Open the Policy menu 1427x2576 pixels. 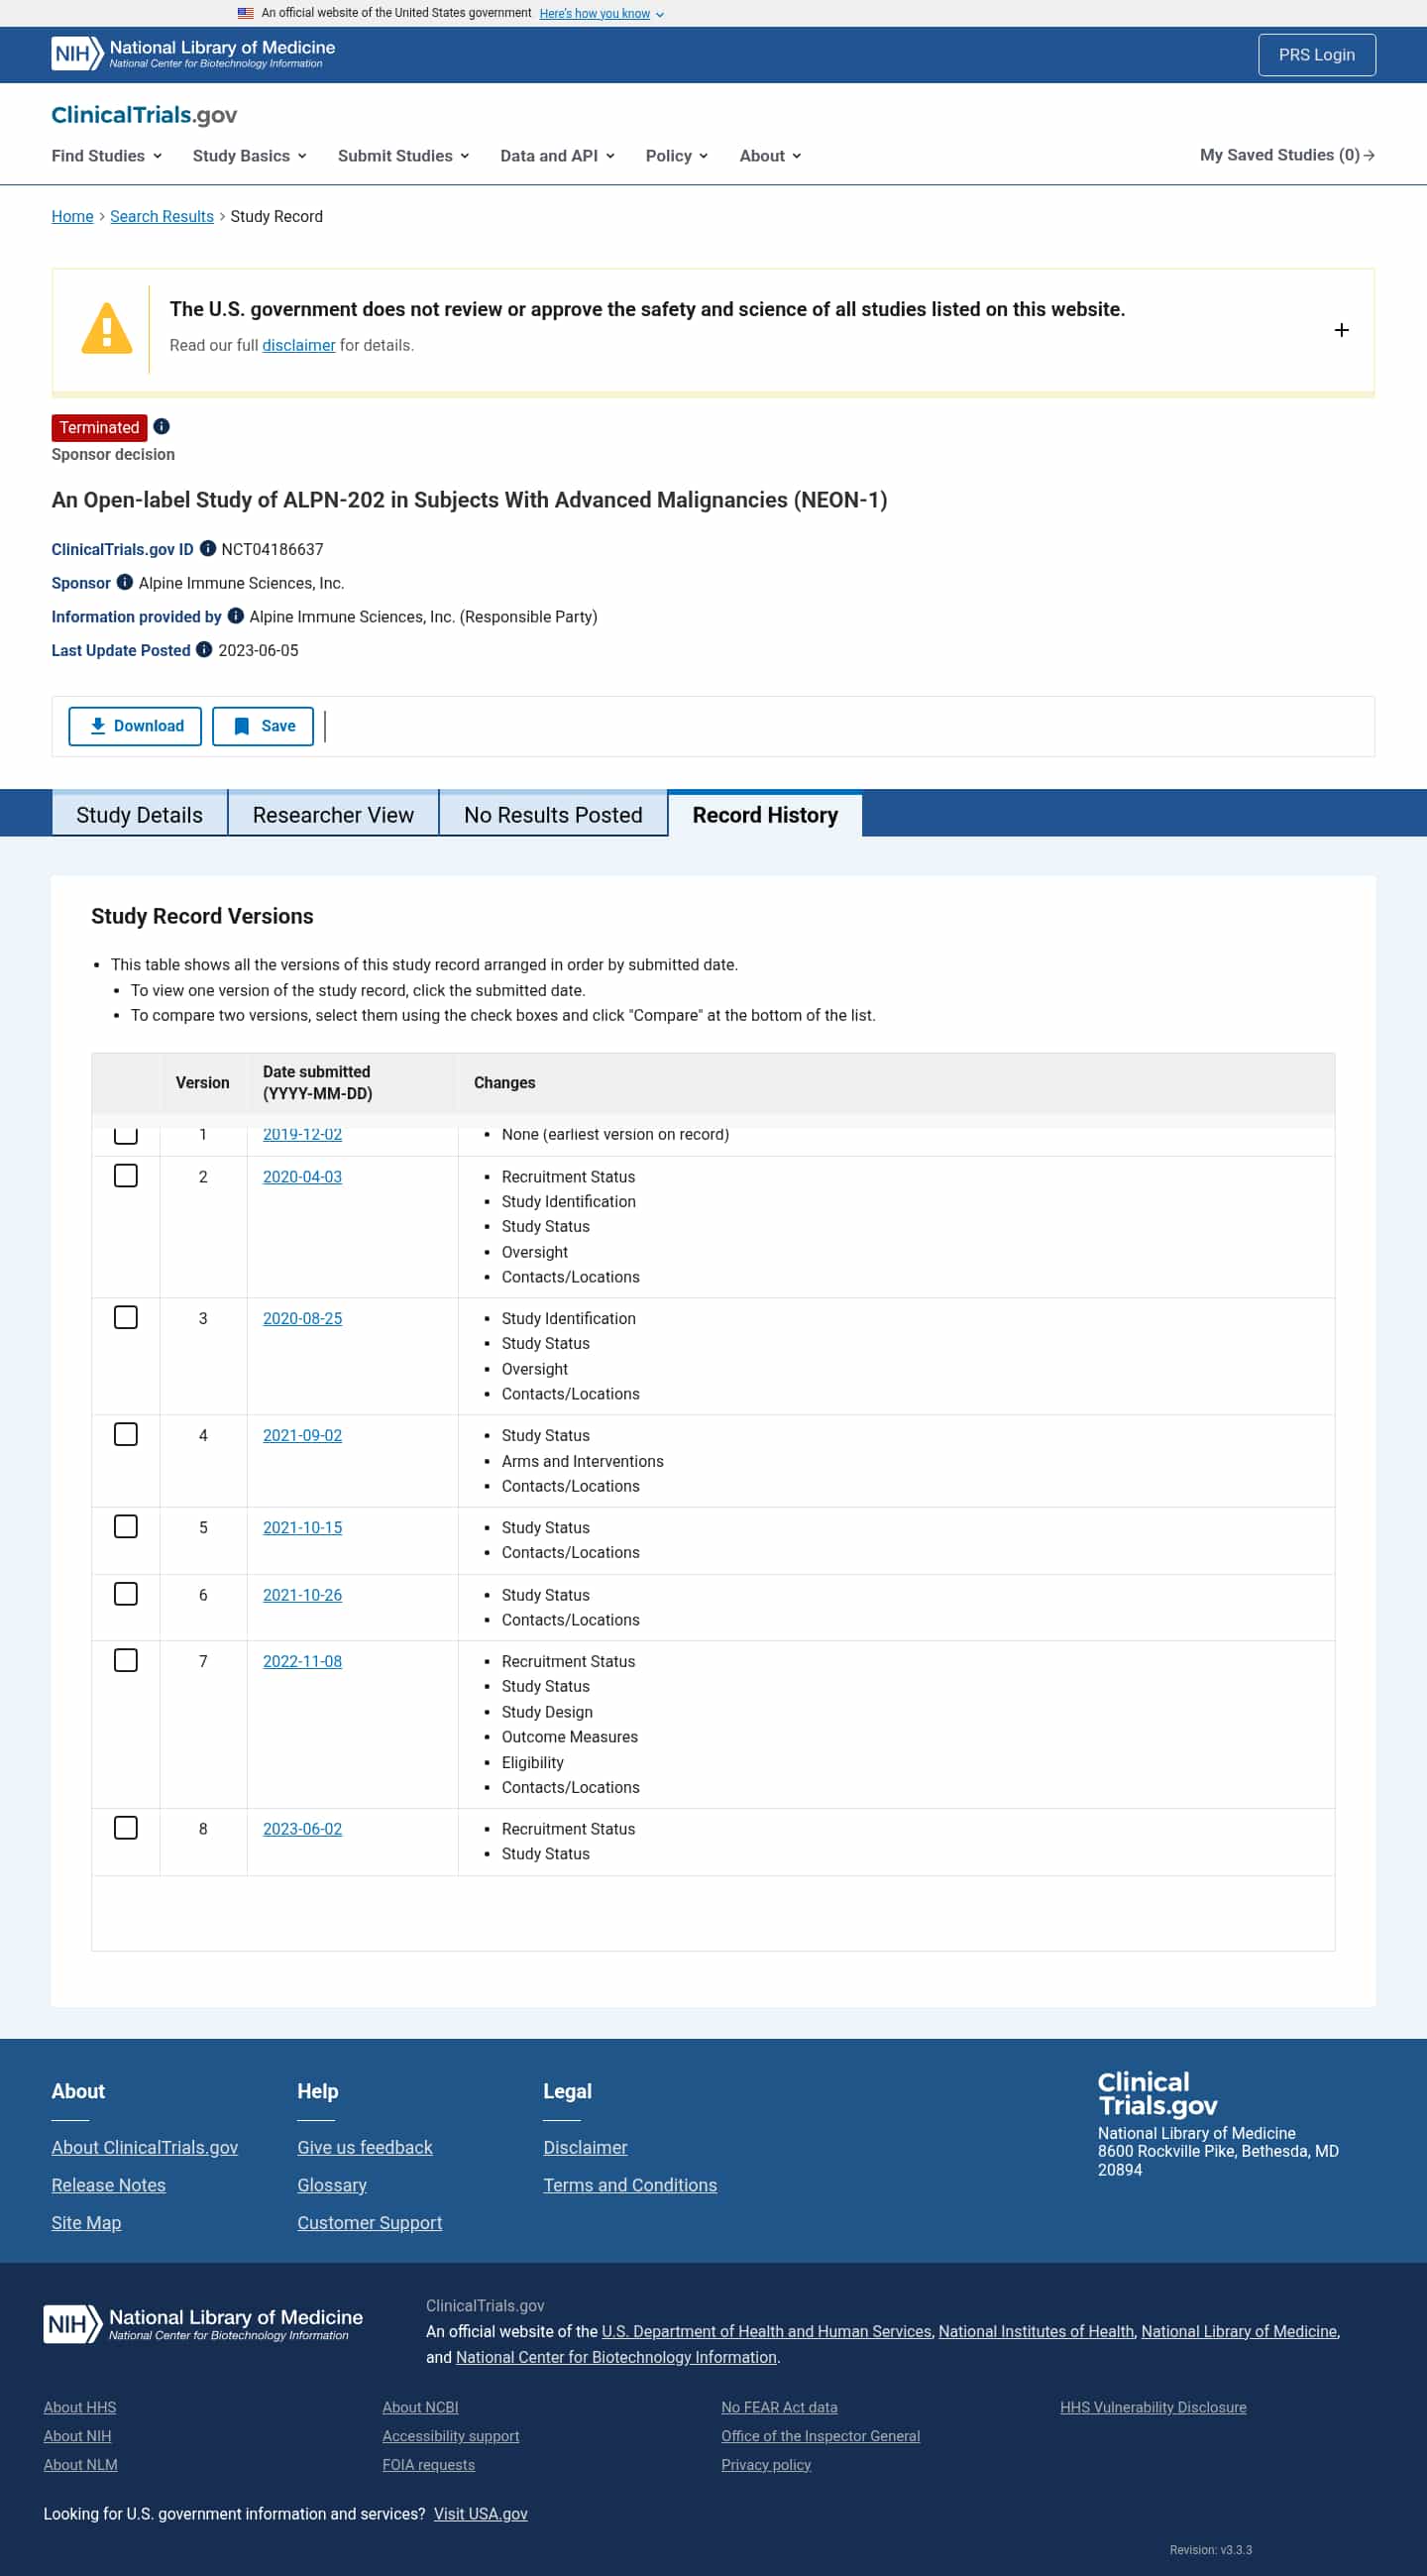tap(677, 156)
